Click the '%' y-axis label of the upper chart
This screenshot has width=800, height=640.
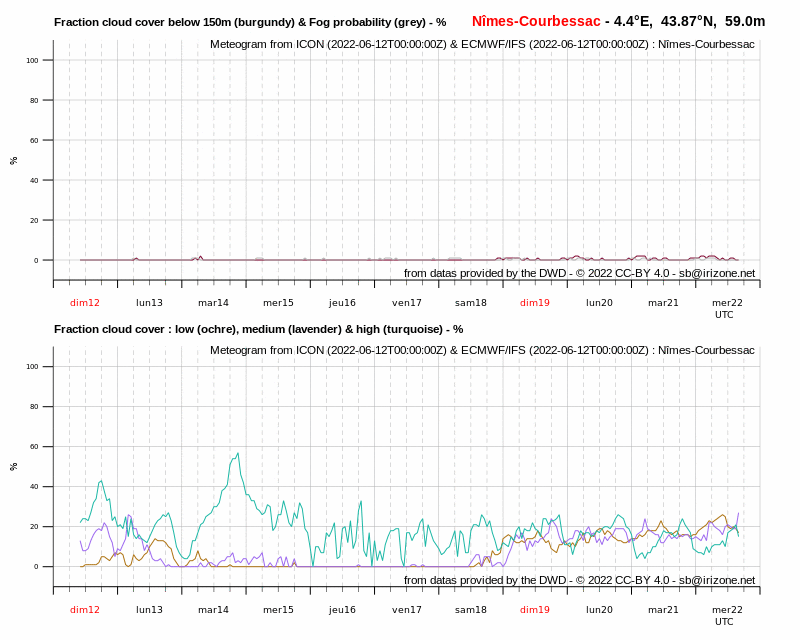coord(14,160)
